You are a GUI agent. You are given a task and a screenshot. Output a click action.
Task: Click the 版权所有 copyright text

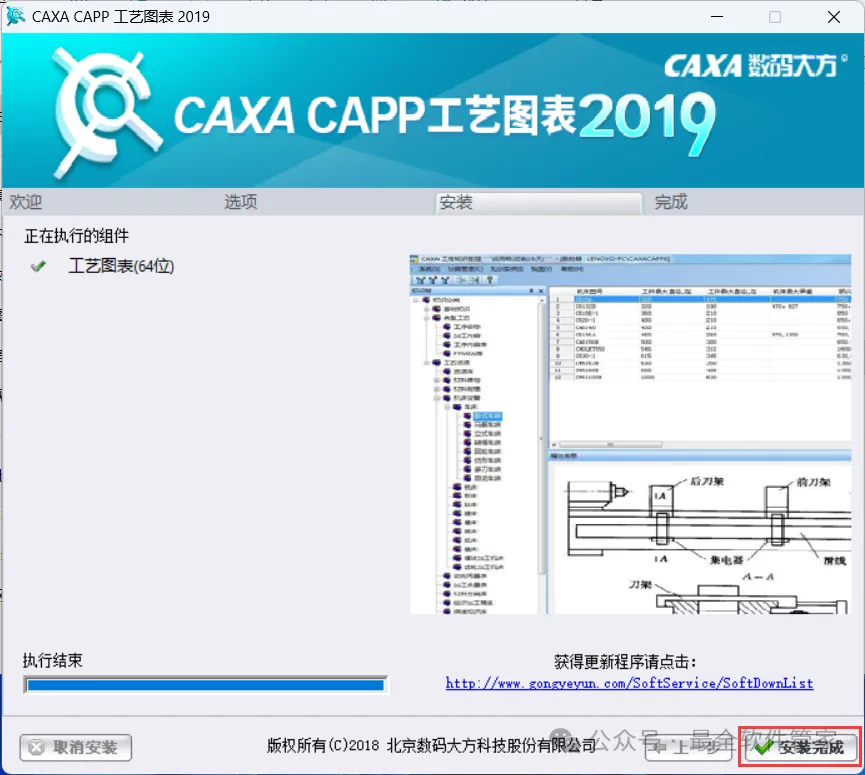pyautogui.click(x=431, y=746)
